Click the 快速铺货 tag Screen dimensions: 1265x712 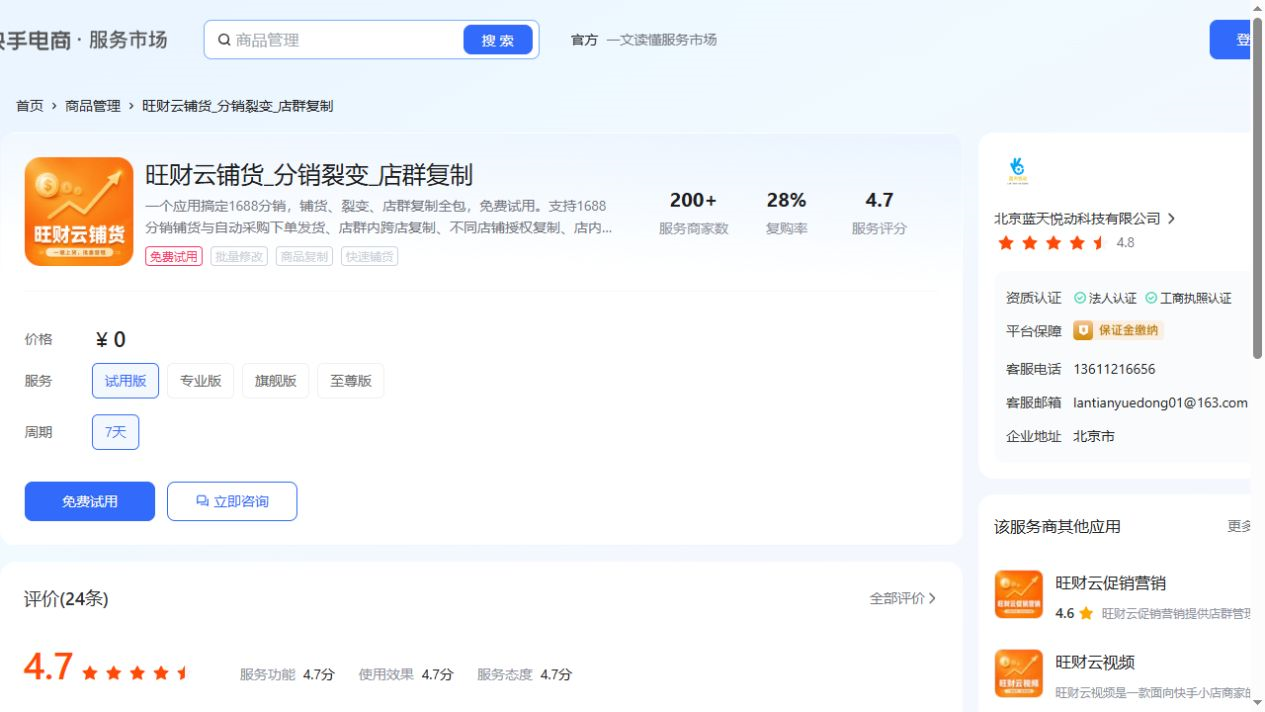(x=369, y=256)
